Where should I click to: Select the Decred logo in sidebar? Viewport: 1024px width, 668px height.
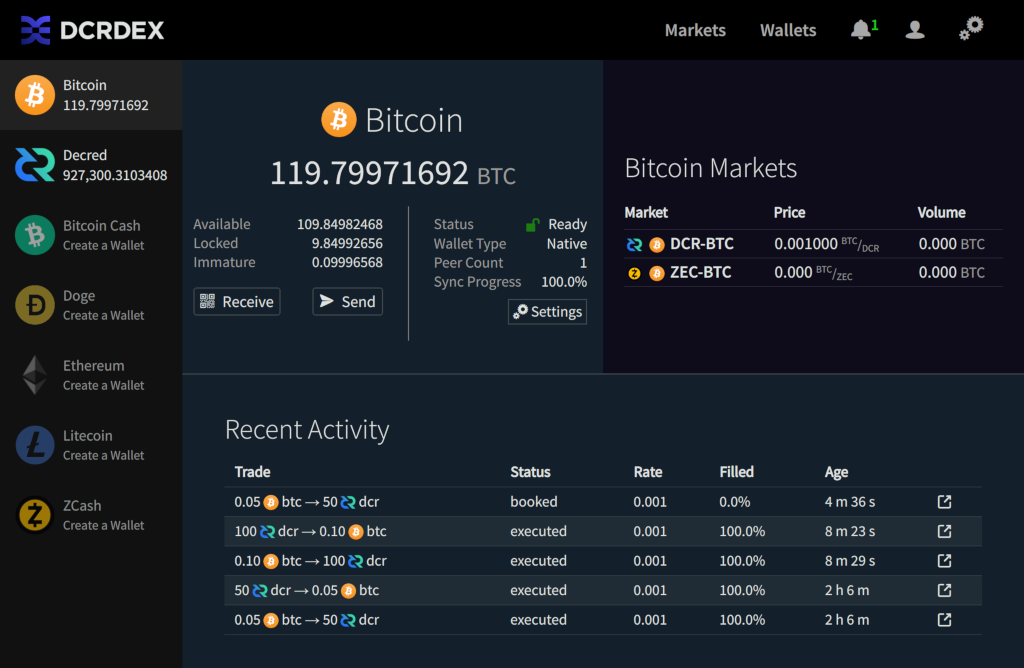(35, 165)
